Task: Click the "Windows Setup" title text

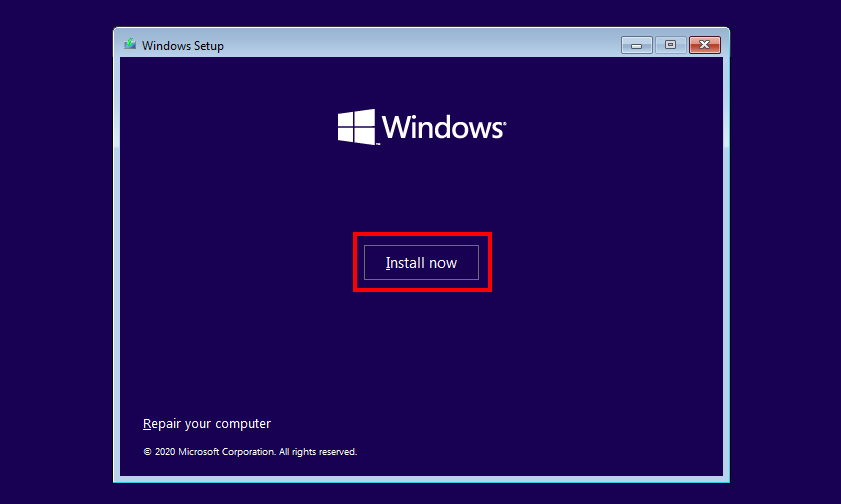Action: click(183, 46)
